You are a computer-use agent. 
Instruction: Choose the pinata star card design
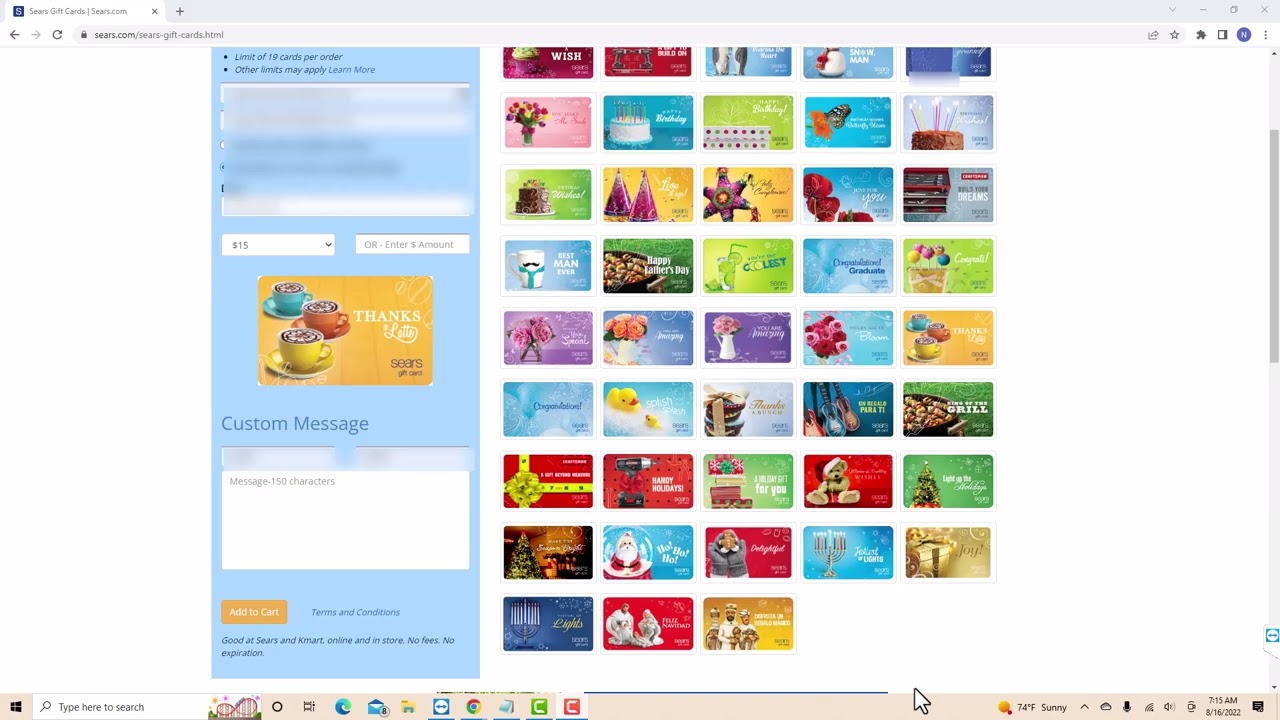(x=748, y=194)
